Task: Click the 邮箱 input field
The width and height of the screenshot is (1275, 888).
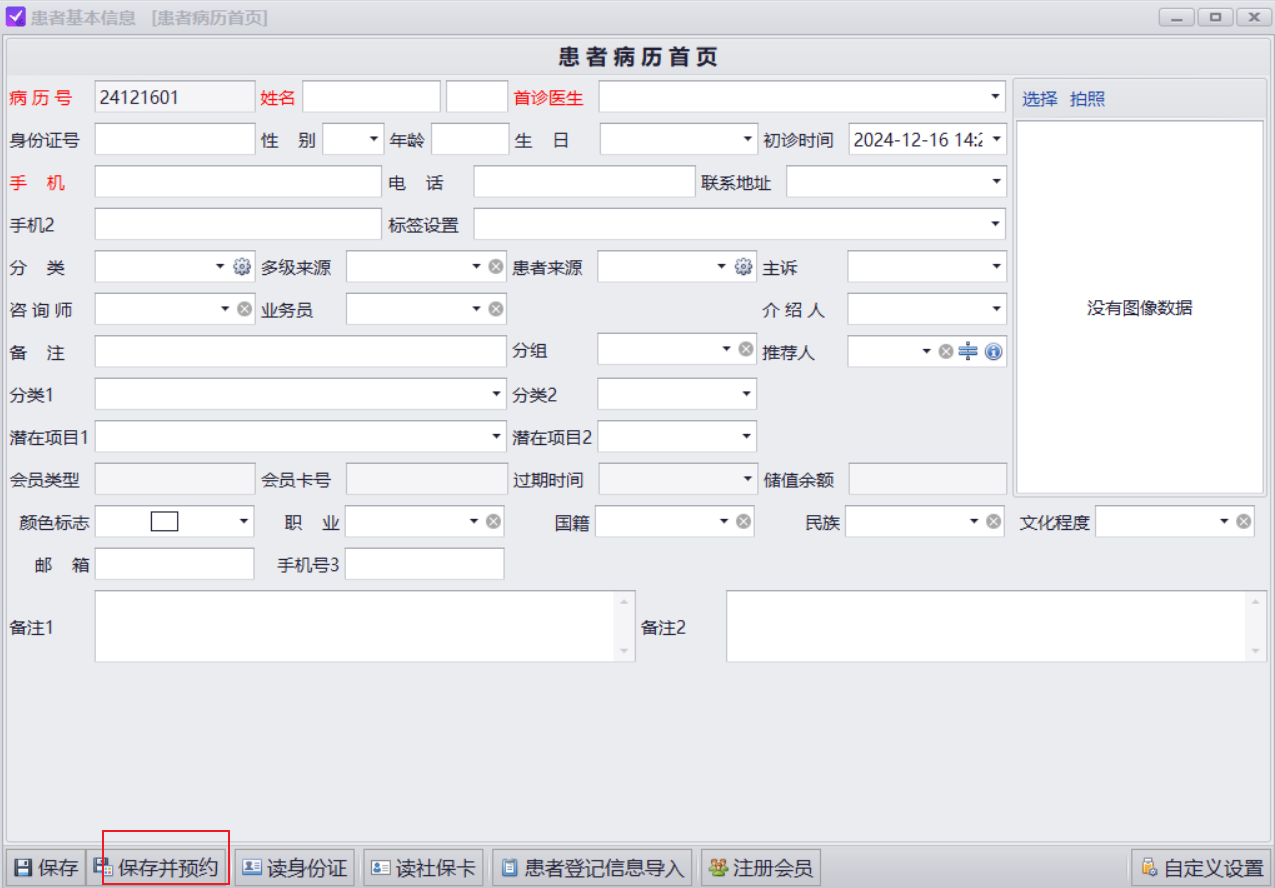Action: (175, 564)
